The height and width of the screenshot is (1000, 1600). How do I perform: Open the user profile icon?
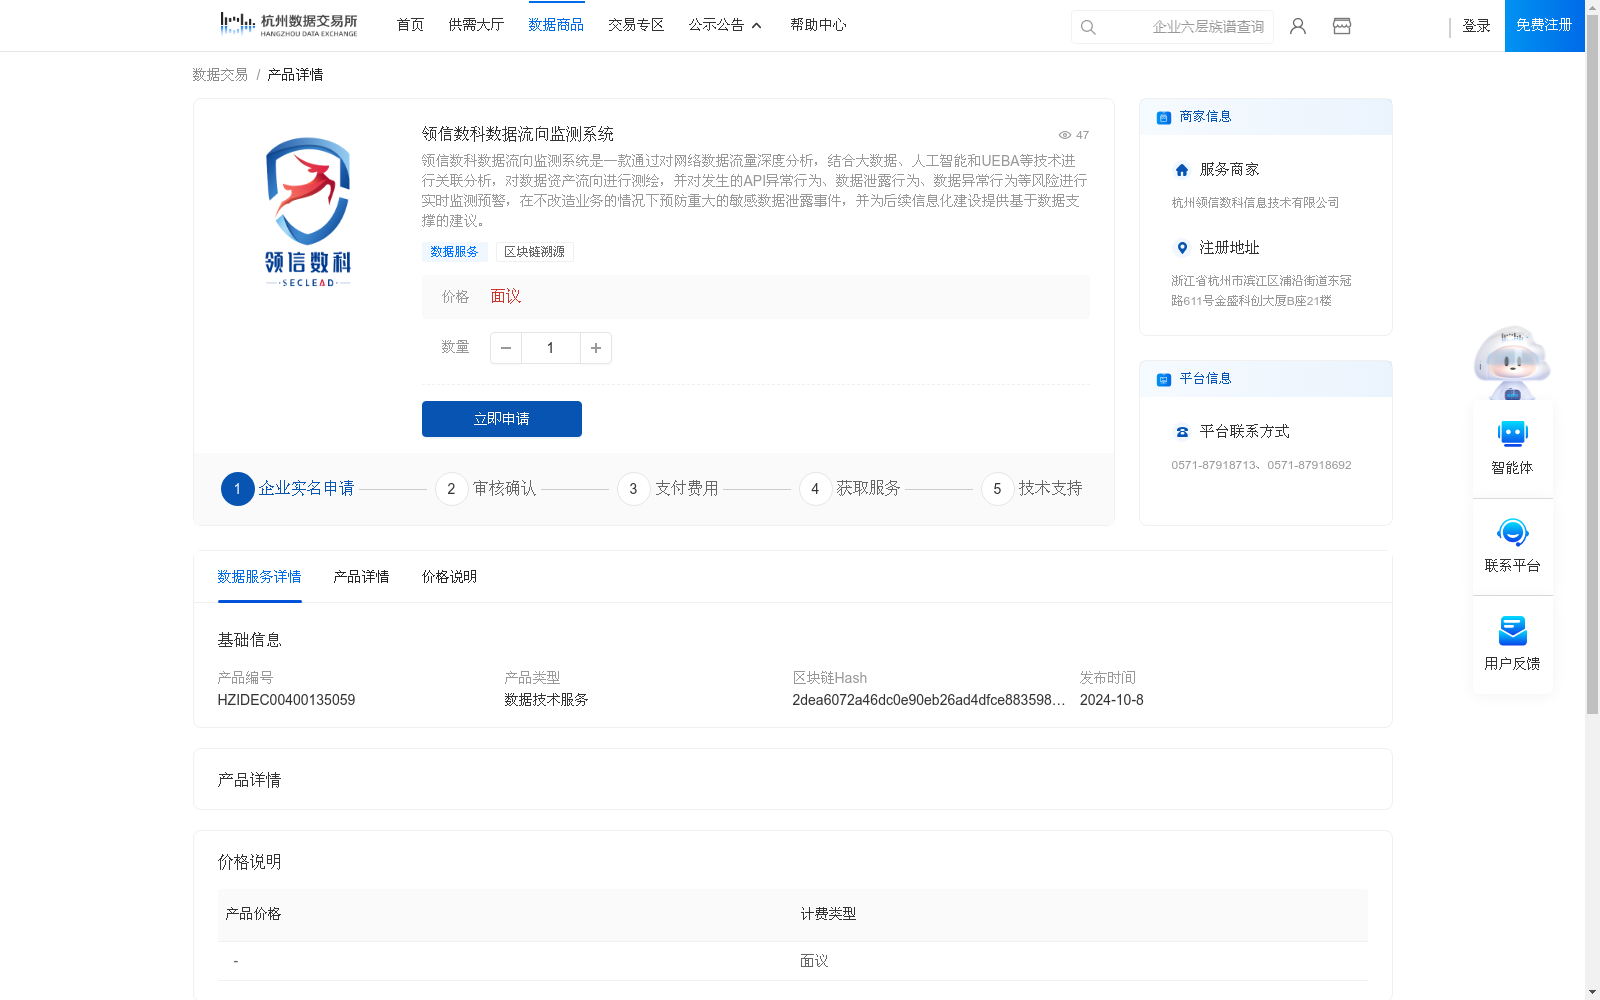(x=1298, y=26)
